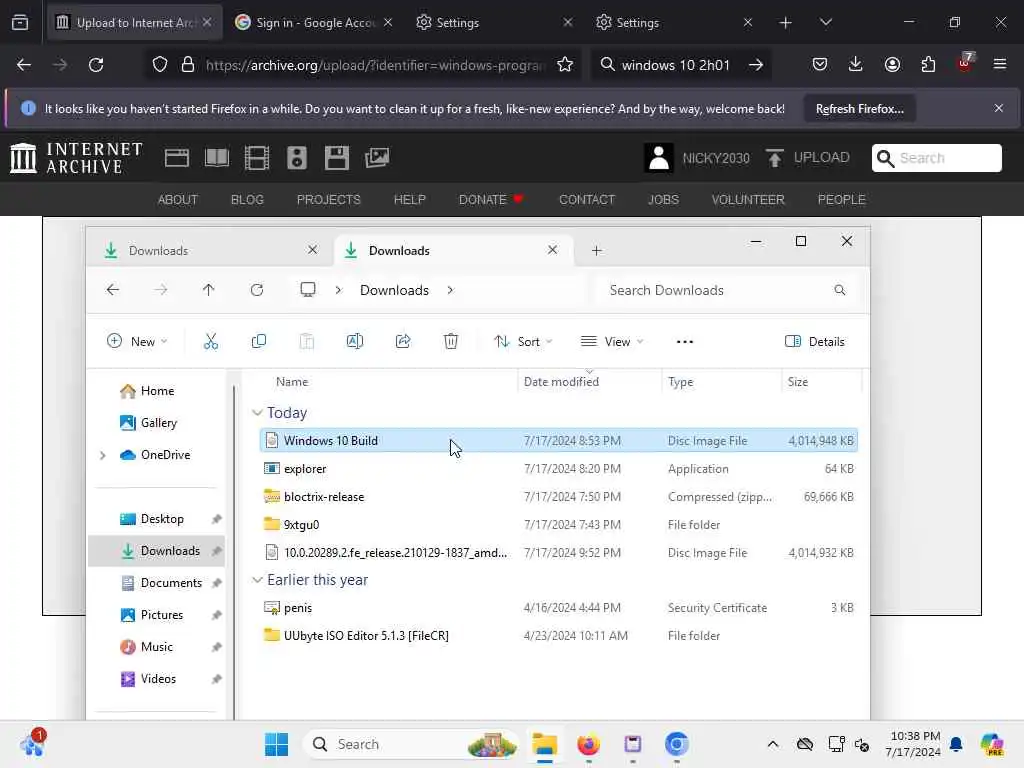1024x768 pixels.
Task: Collapse the Earlier this year group
Action: point(257,580)
